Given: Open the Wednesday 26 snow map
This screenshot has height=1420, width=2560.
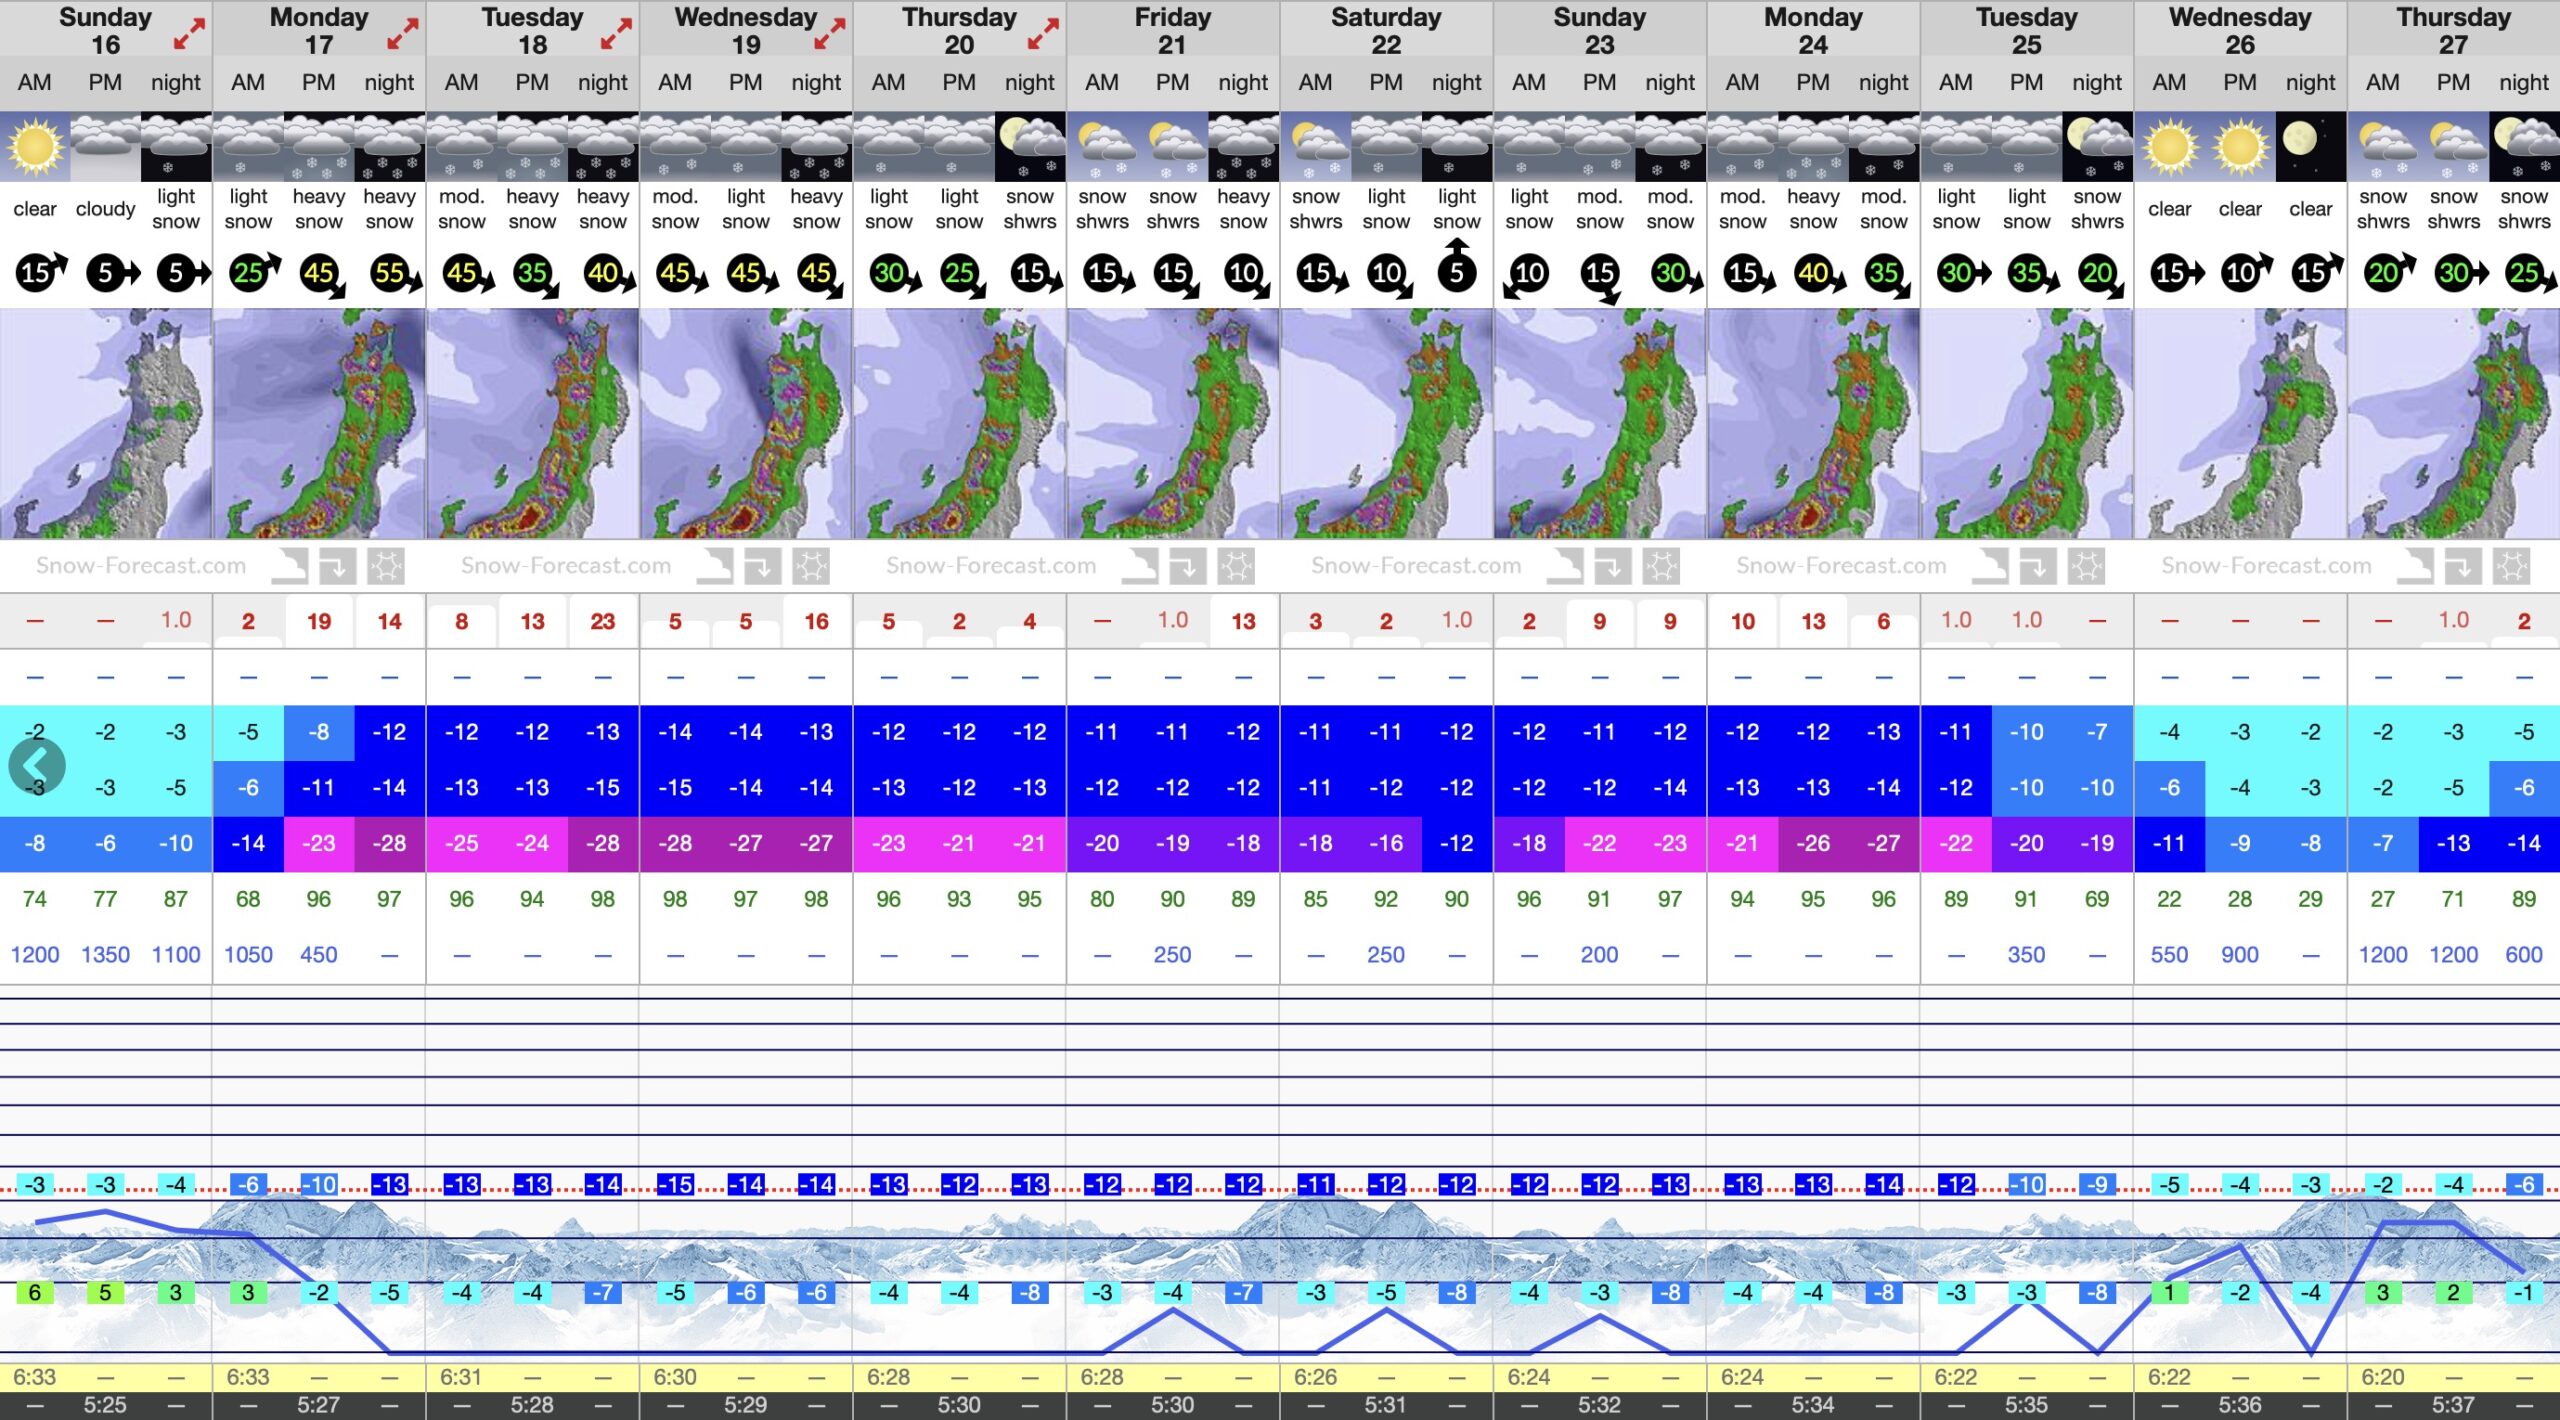Looking at the screenshot, I should [x=2240, y=424].
